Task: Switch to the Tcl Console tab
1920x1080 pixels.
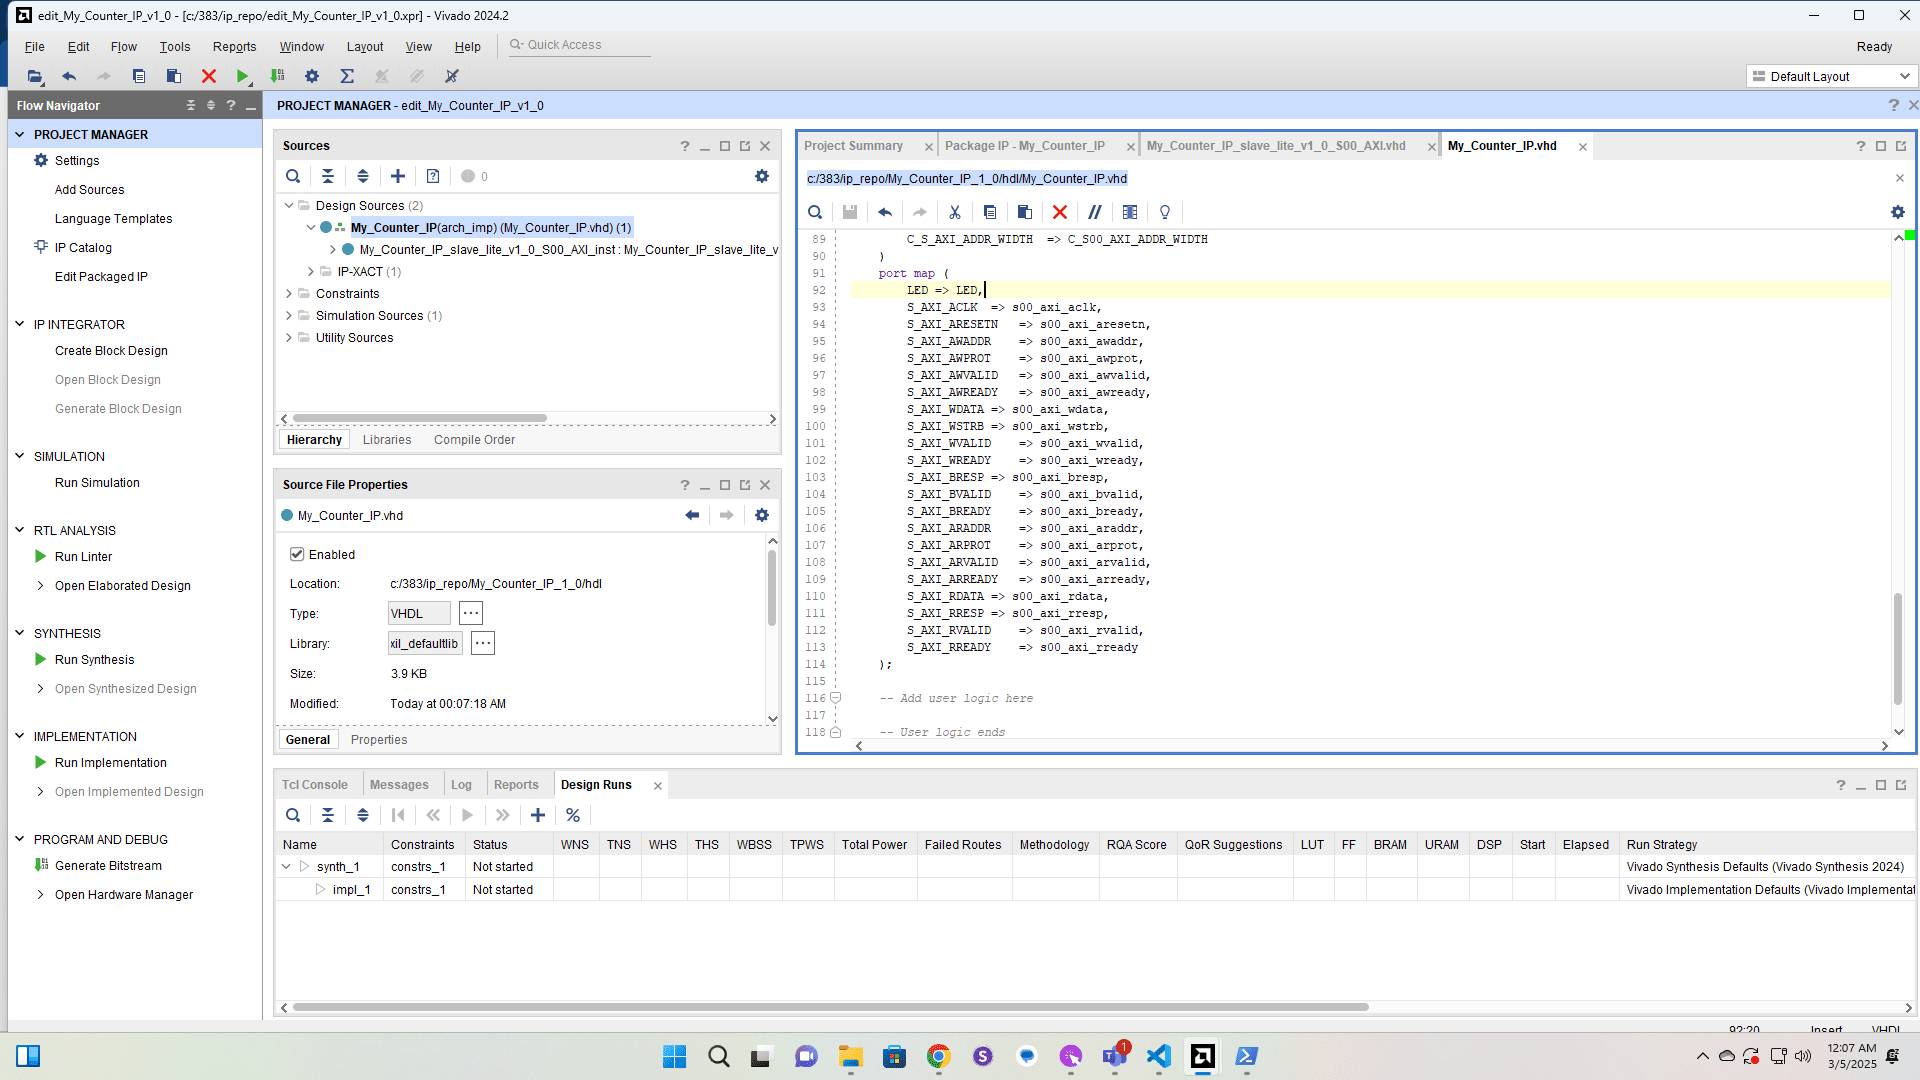Action: click(x=314, y=785)
